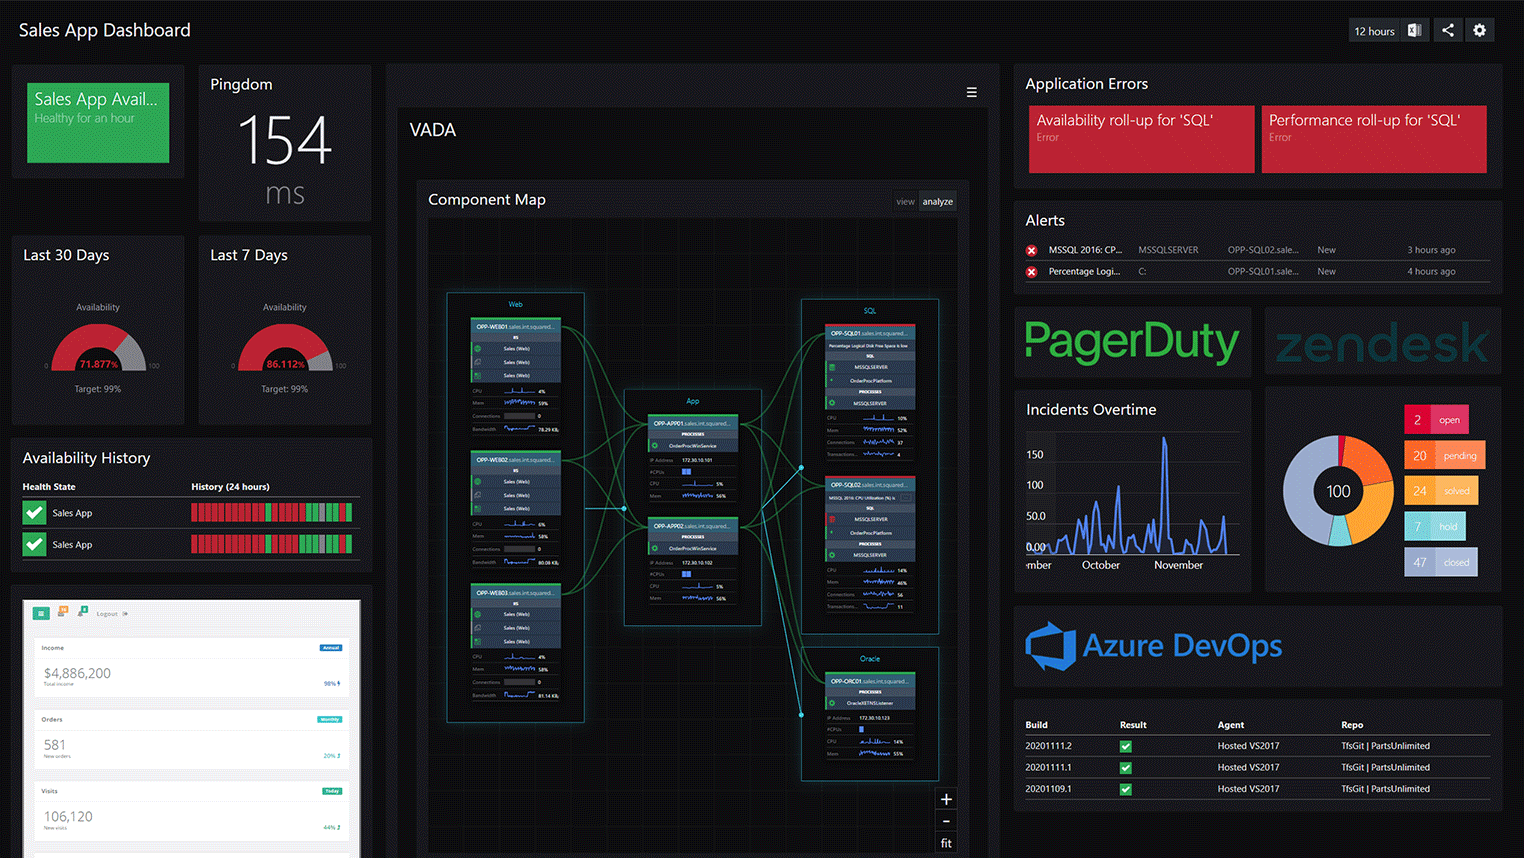Select the zendesk logo tile

(x=1381, y=342)
